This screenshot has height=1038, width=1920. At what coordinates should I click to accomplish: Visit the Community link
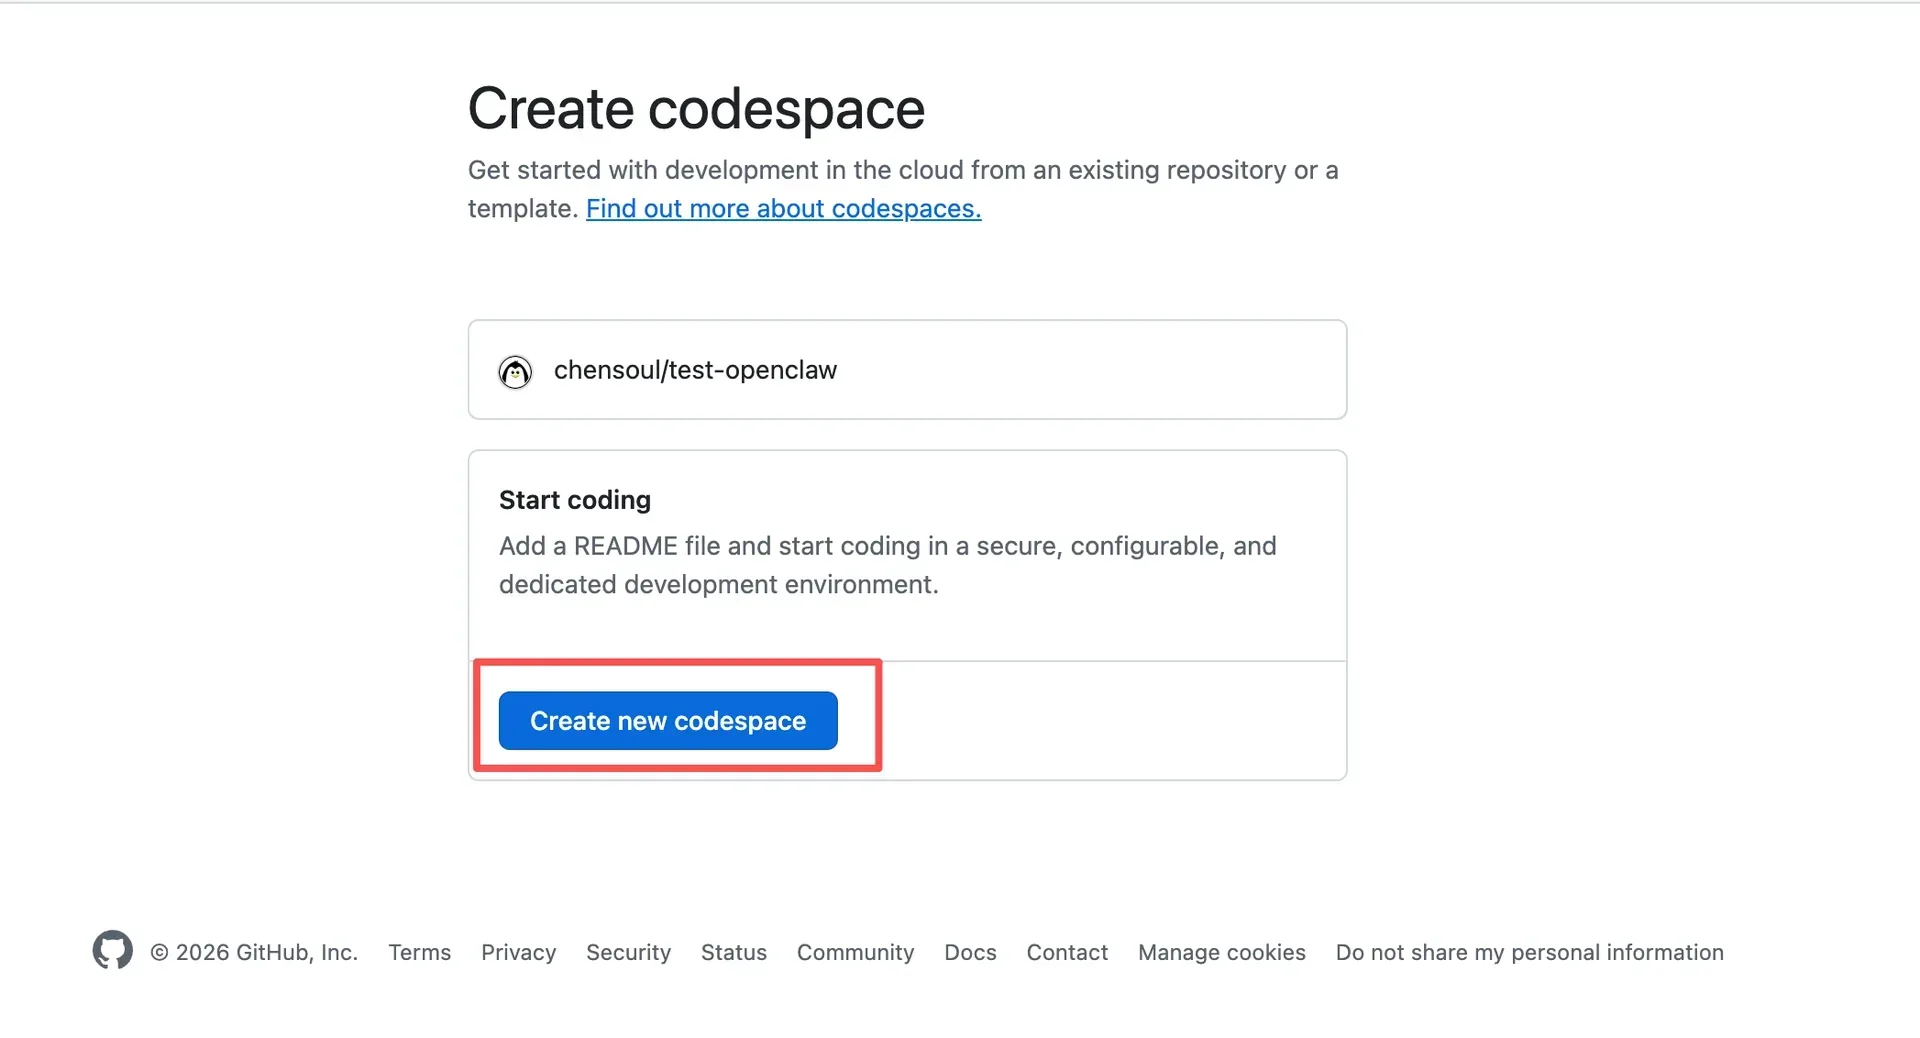[855, 952]
